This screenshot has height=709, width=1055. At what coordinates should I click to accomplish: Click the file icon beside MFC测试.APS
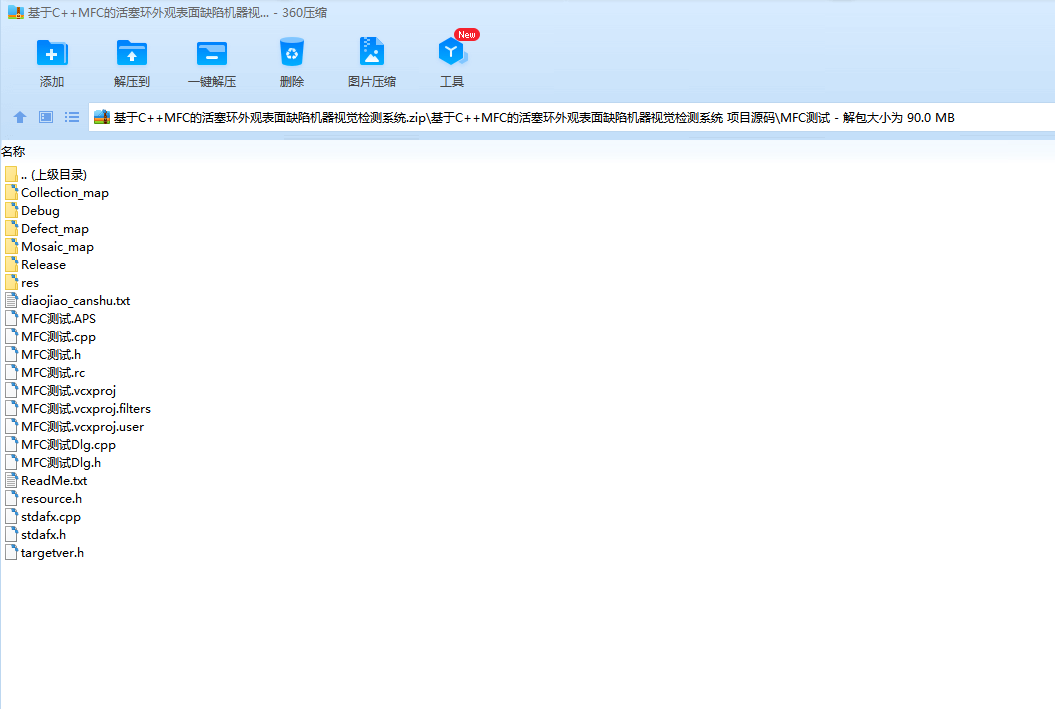[x=11, y=318]
